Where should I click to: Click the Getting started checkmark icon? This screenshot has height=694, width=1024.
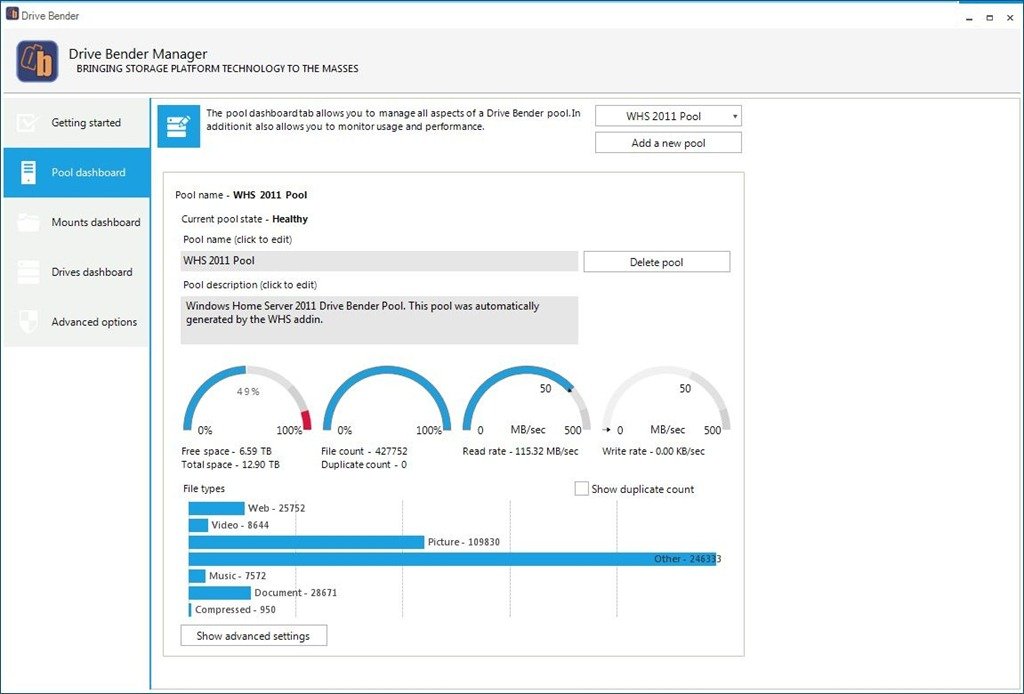pos(27,123)
